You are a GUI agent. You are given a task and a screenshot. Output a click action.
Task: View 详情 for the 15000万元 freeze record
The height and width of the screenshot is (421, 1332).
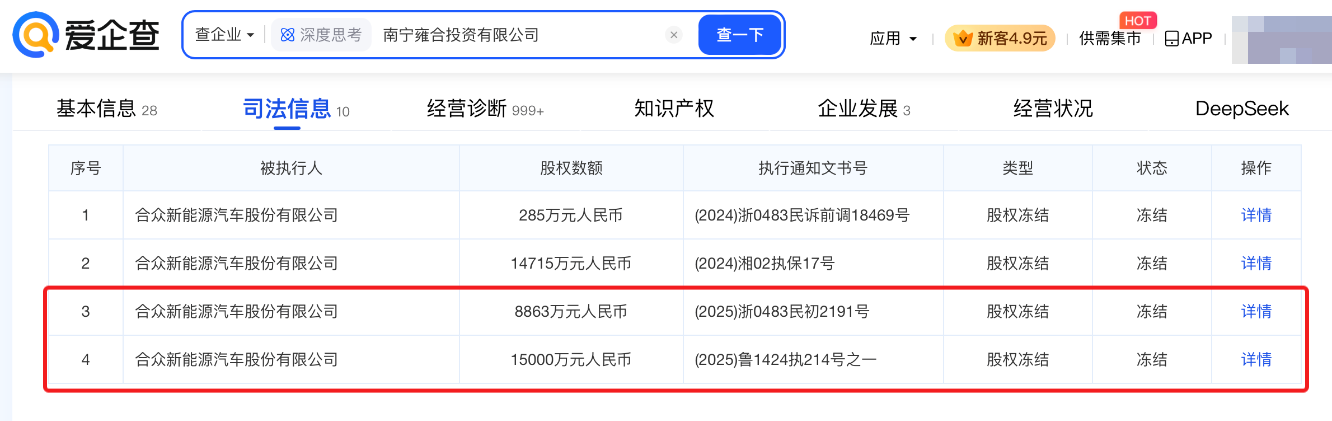(x=1256, y=359)
